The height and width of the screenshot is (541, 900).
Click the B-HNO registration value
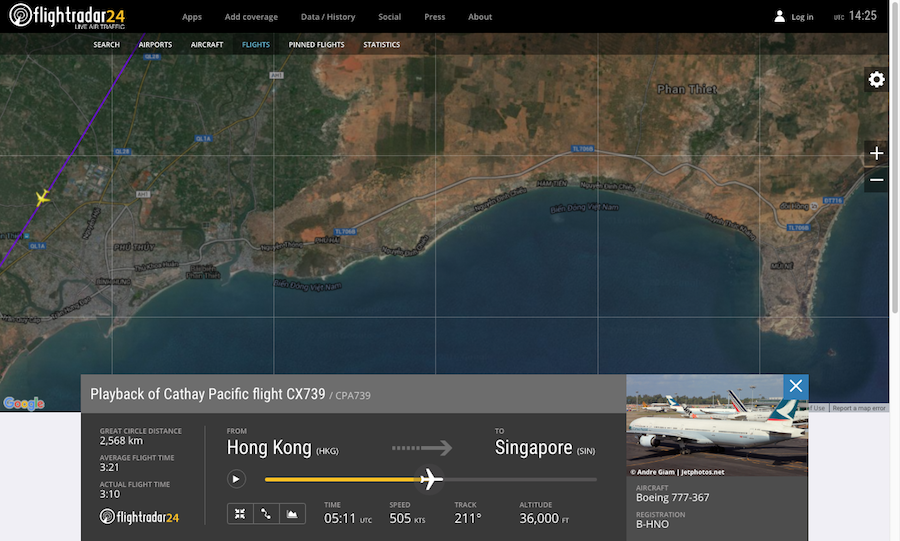coord(652,524)
